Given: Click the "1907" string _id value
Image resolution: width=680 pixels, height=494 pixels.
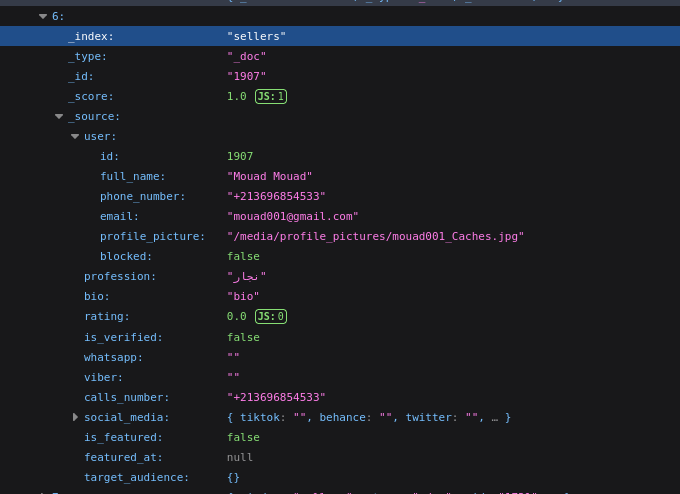Looking at the screenshot, I should tap(246, 76).
